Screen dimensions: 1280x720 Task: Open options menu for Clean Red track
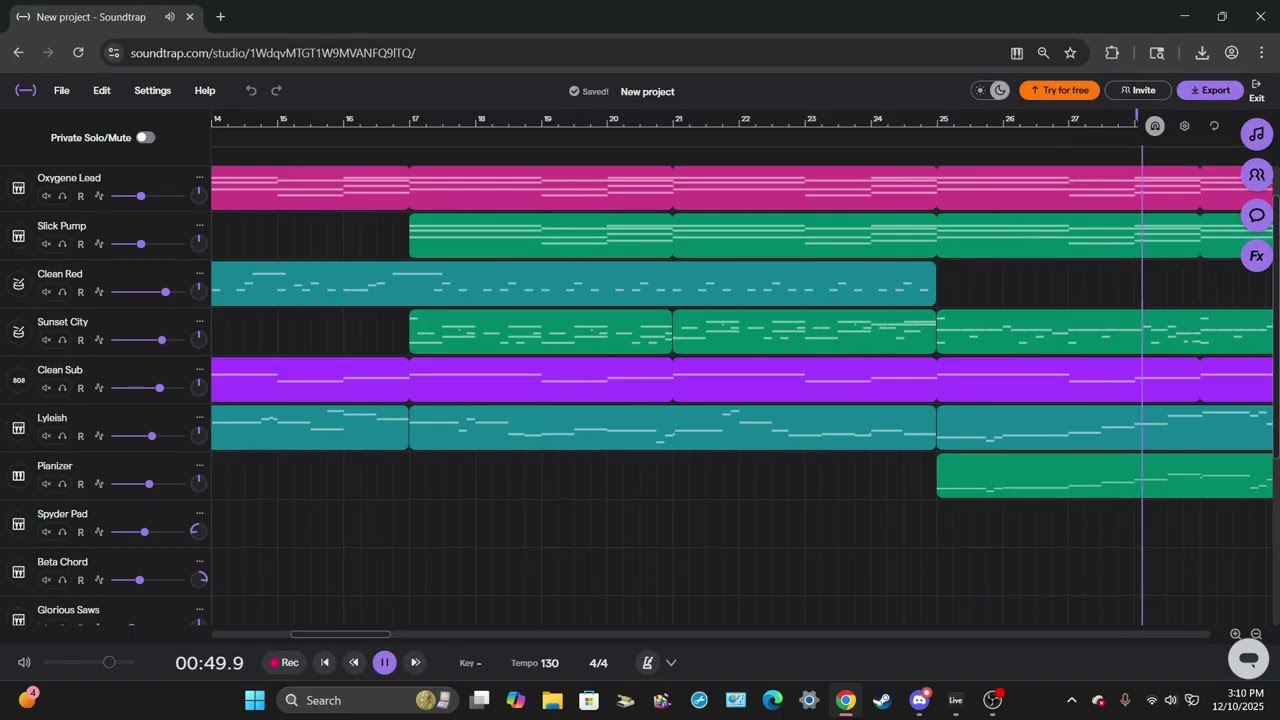point(200,273)
